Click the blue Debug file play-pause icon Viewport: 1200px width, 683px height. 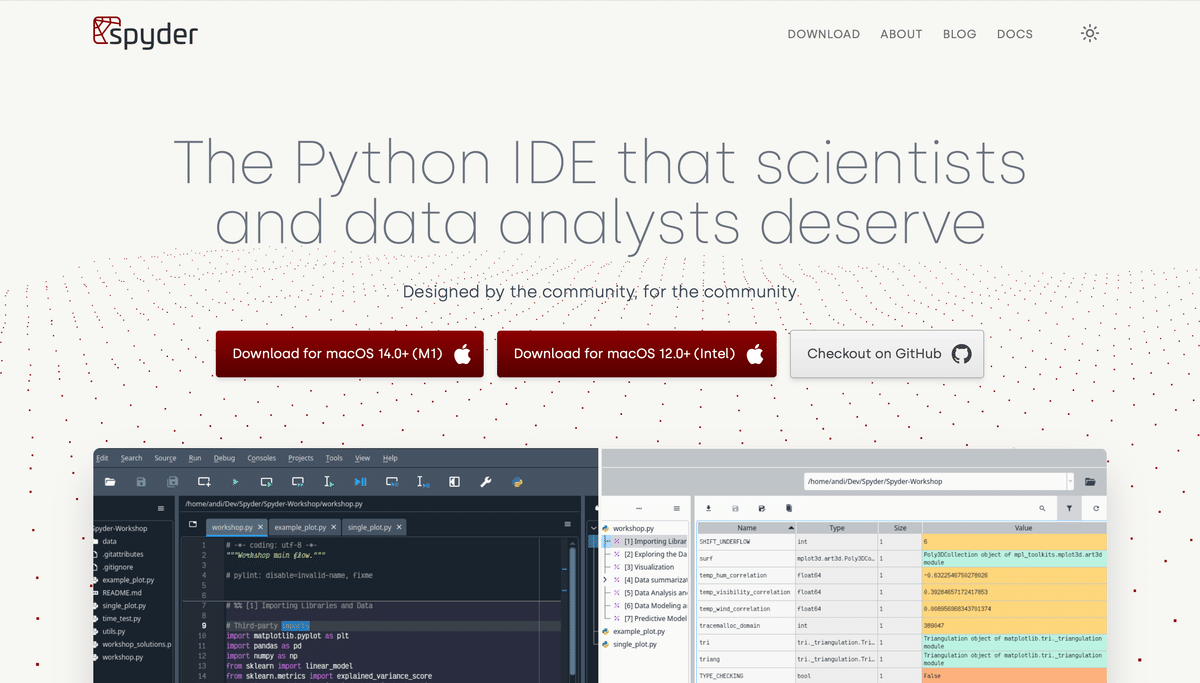coord(361,482)
